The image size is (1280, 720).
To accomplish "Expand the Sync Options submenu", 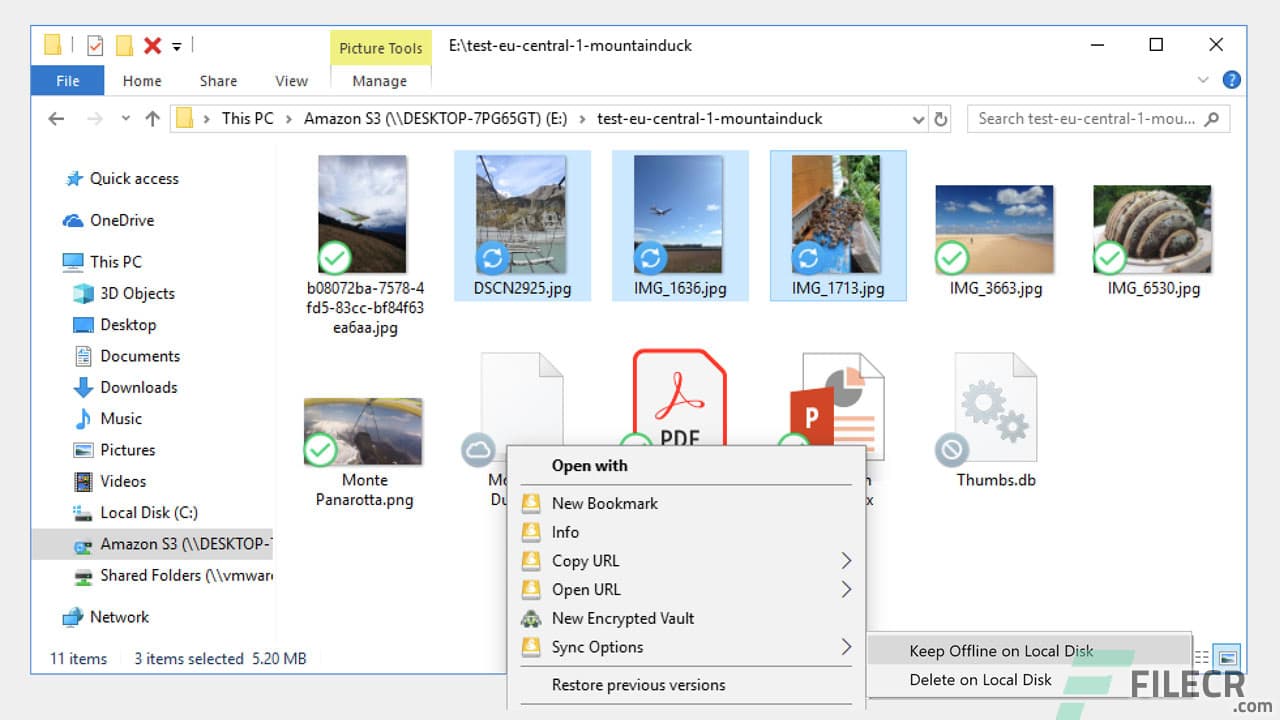I will pos(846,647).
